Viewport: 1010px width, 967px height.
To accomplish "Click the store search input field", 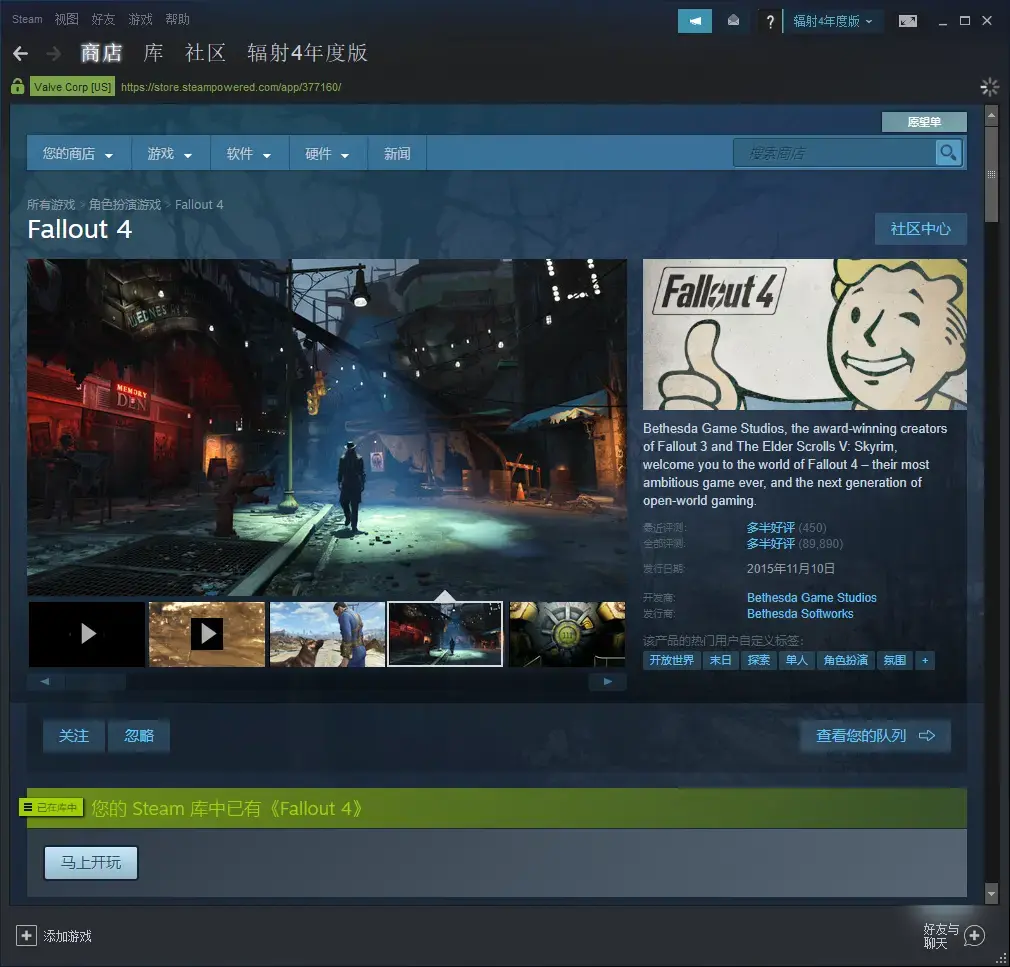I will coord(834,153).
